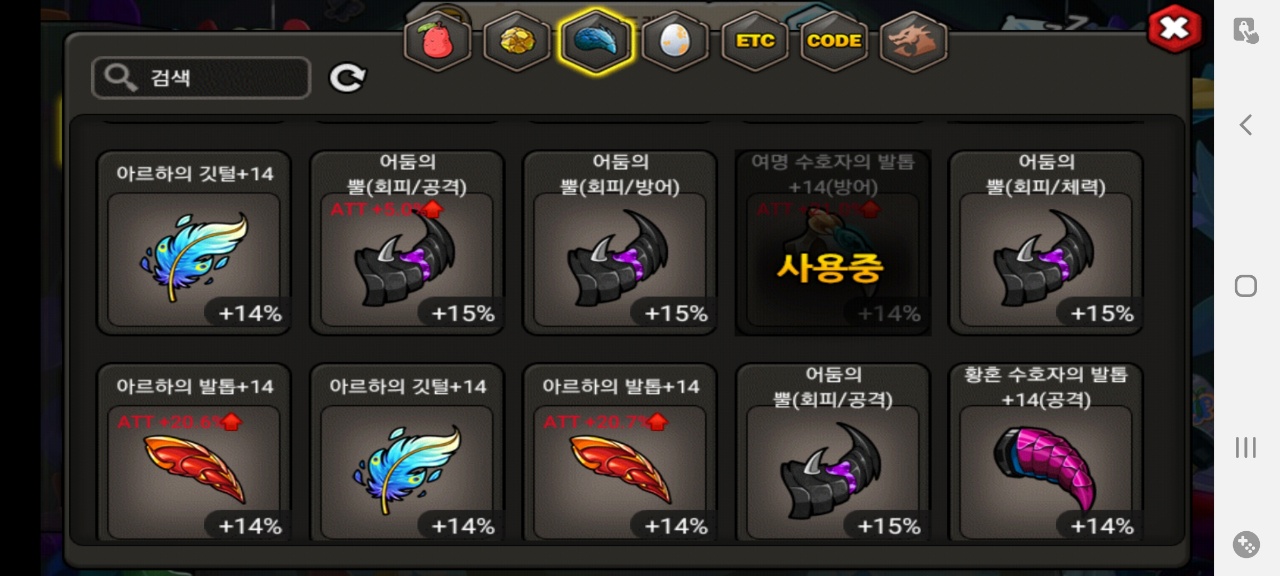Open the ETC category tab

755,41
